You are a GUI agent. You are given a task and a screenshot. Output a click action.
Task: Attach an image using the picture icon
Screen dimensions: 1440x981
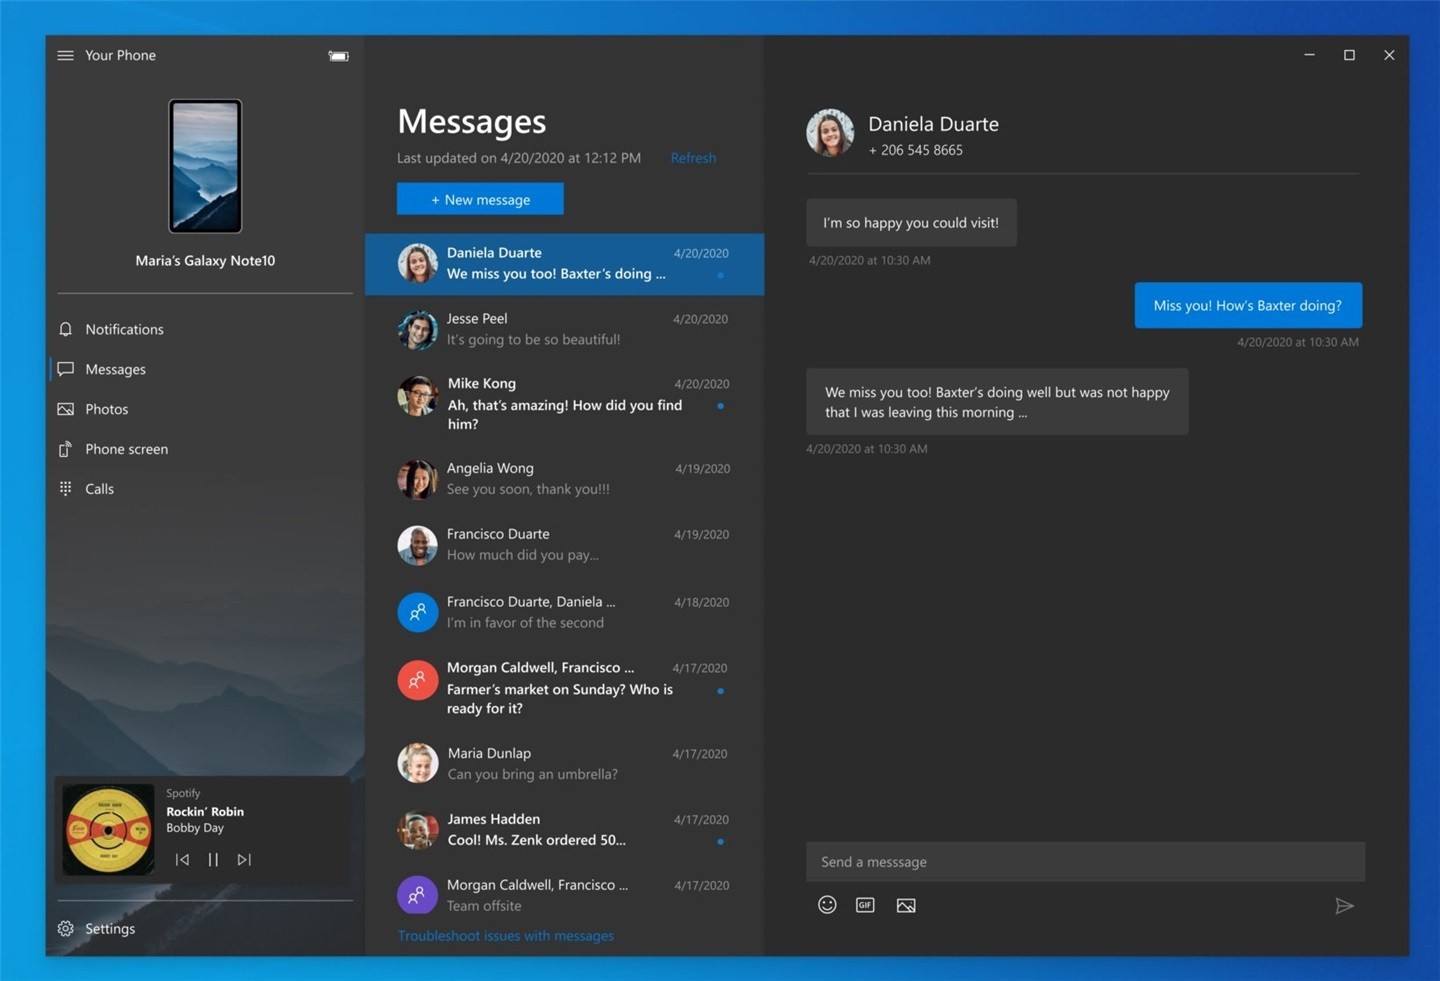[906, 905]
